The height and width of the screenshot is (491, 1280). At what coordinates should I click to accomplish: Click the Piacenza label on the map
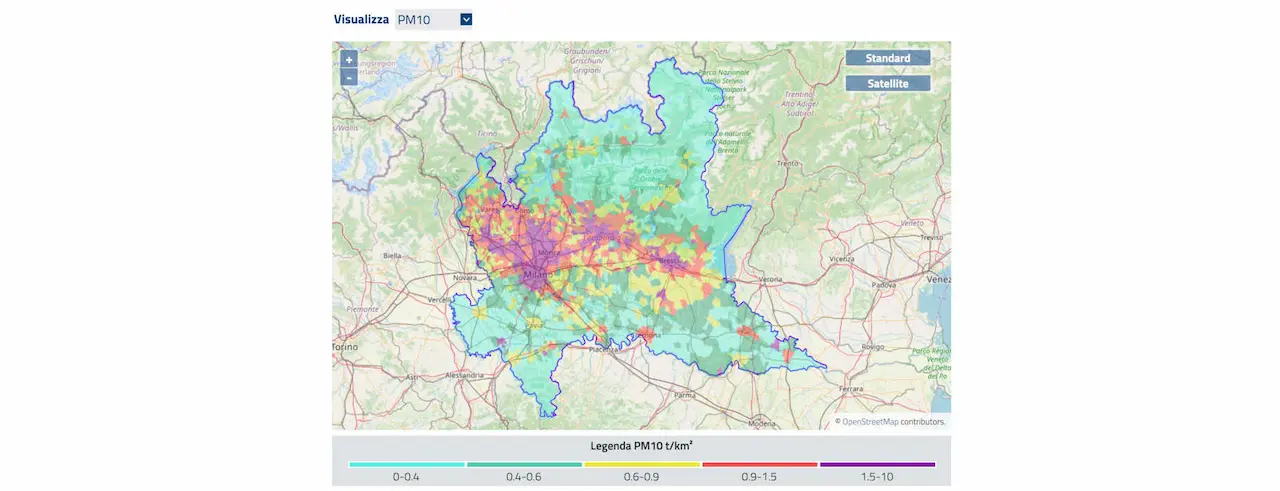[606, 348]
